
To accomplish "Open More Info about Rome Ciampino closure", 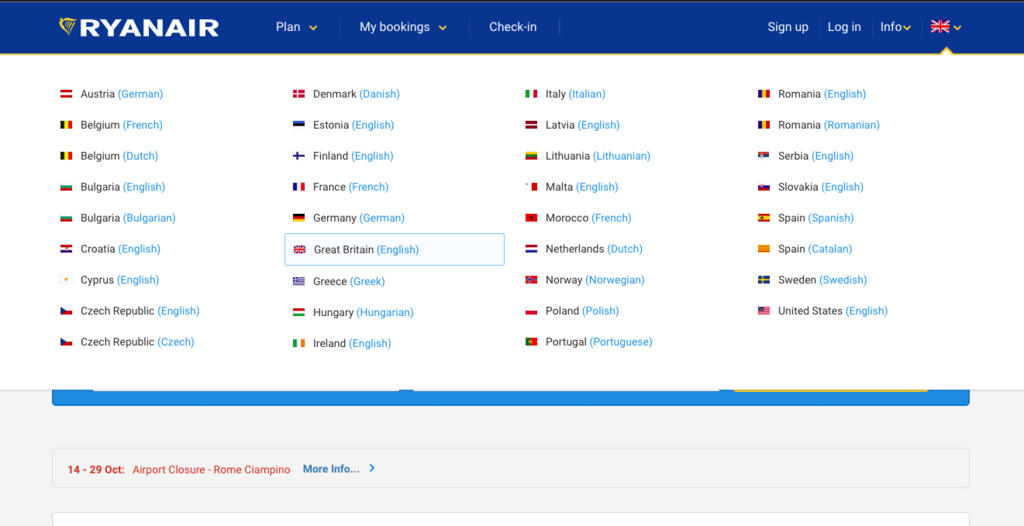I will point(331,469).
